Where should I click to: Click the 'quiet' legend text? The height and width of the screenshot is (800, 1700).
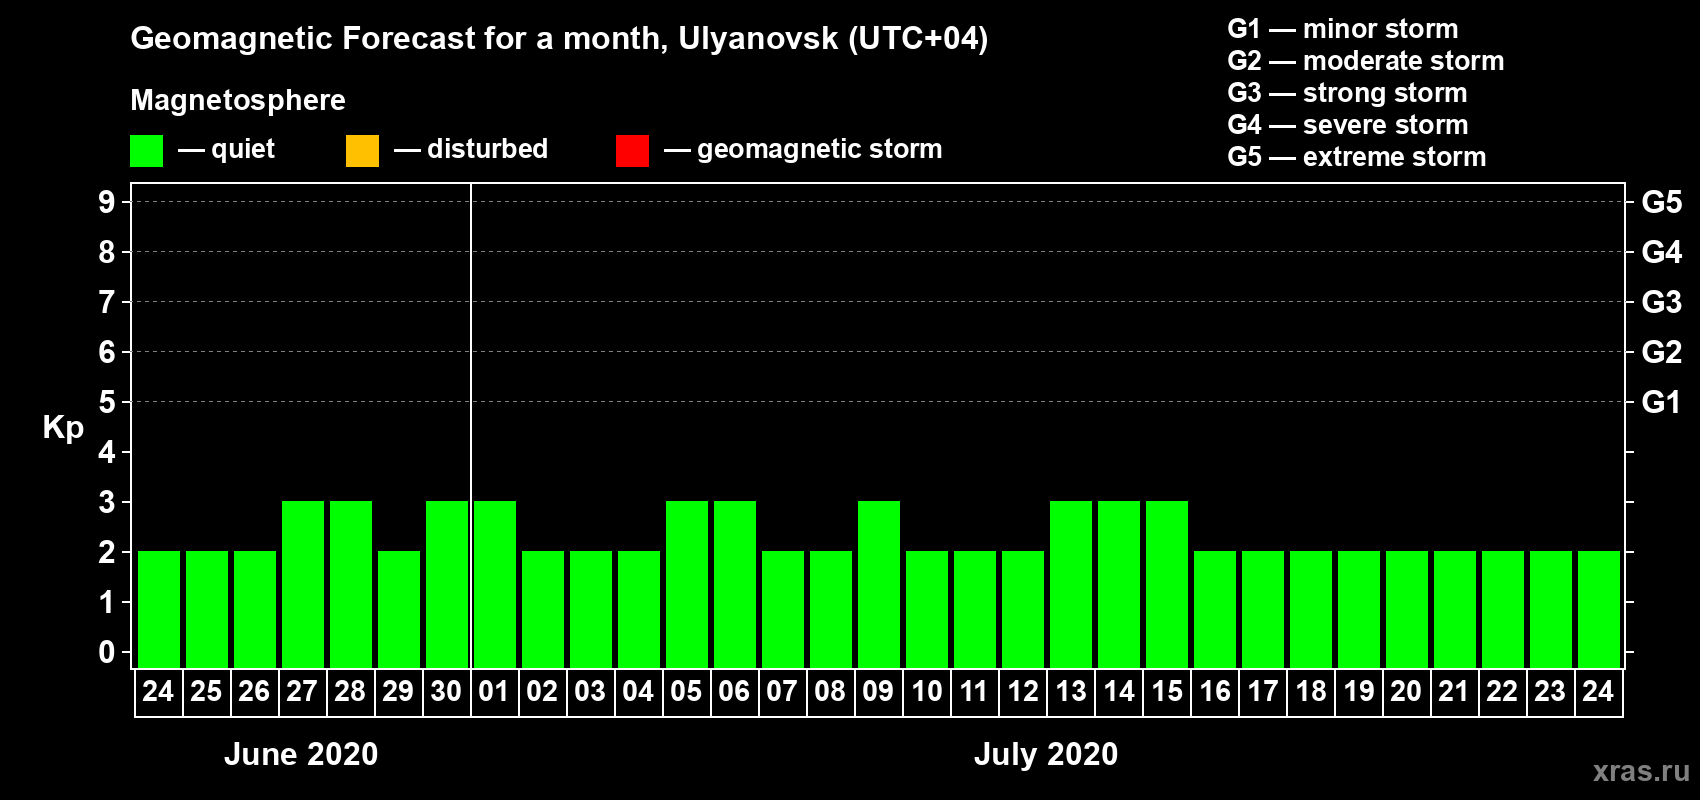tap(243, 149)
